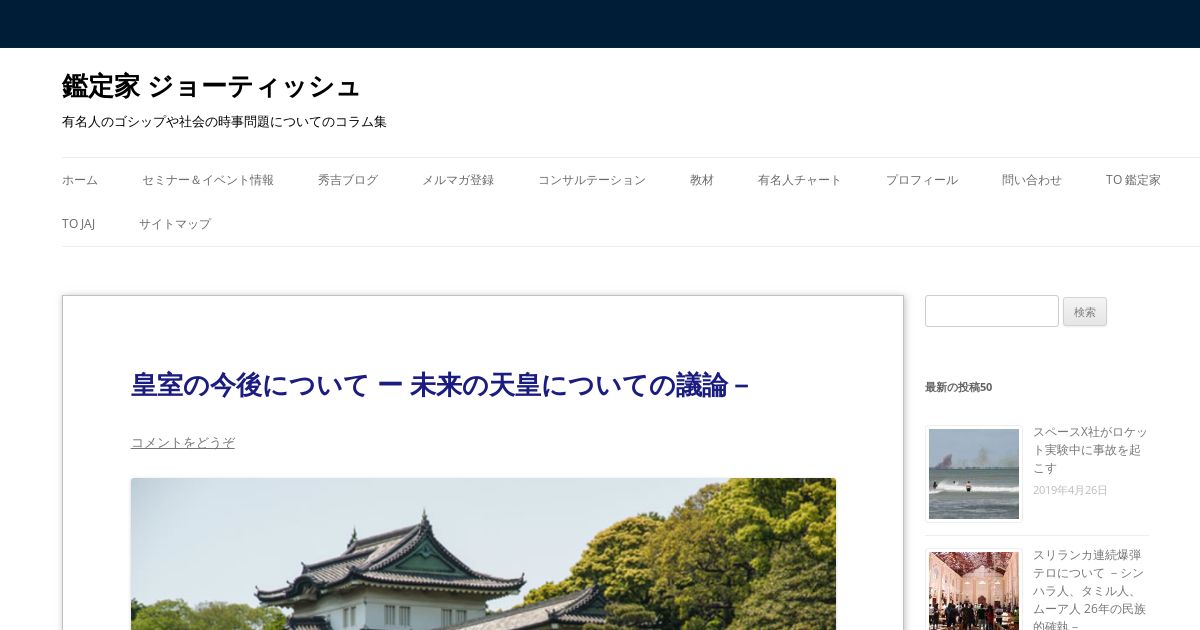Image resolution: width=1200 pixels, height=630 pixels.
Task: Open the メルマガ登録 menu item
Action: tap(458, 180)
